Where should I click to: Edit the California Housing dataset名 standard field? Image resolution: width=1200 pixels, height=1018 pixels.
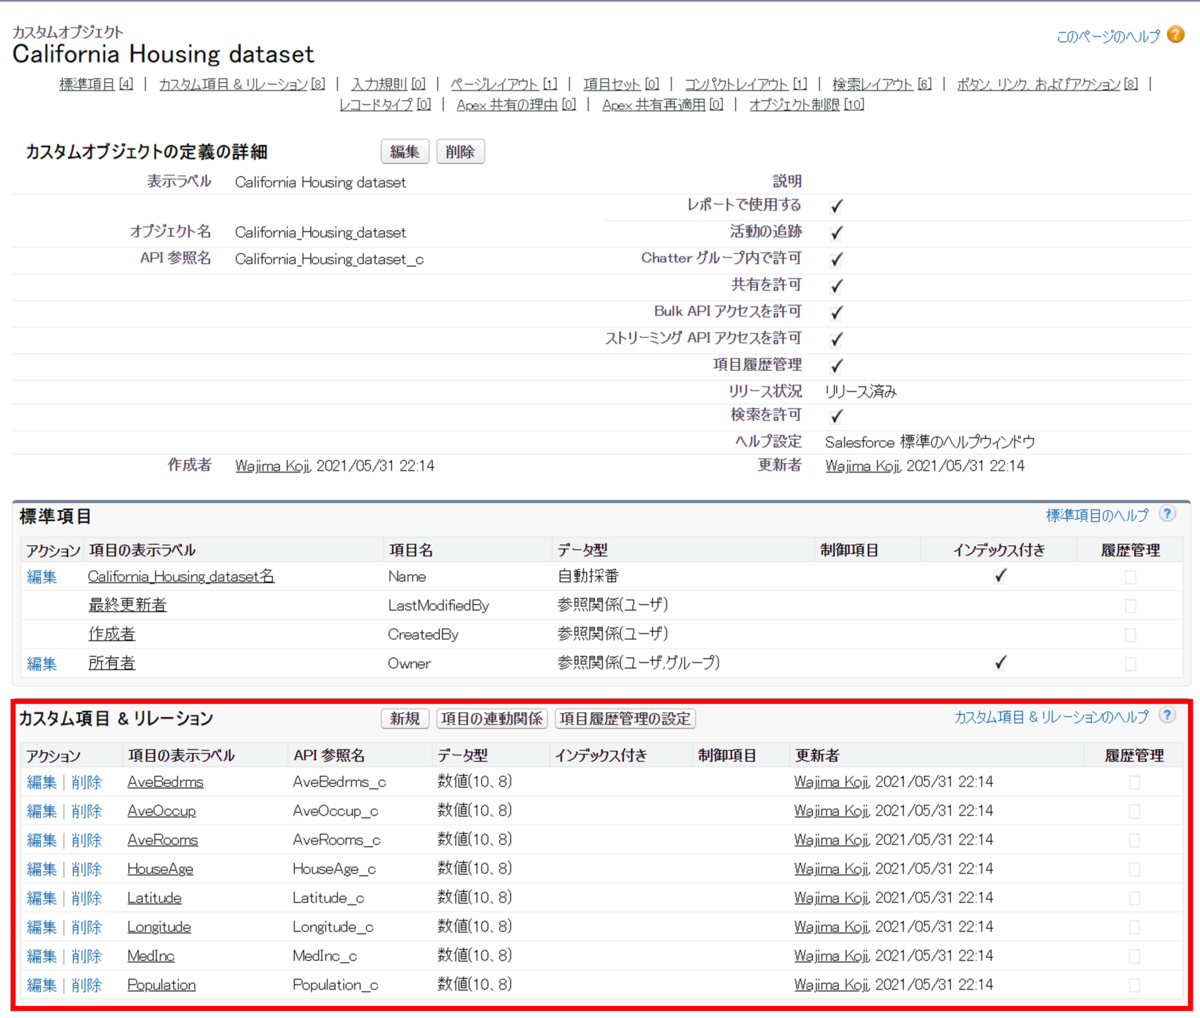(x=42, y=576)
